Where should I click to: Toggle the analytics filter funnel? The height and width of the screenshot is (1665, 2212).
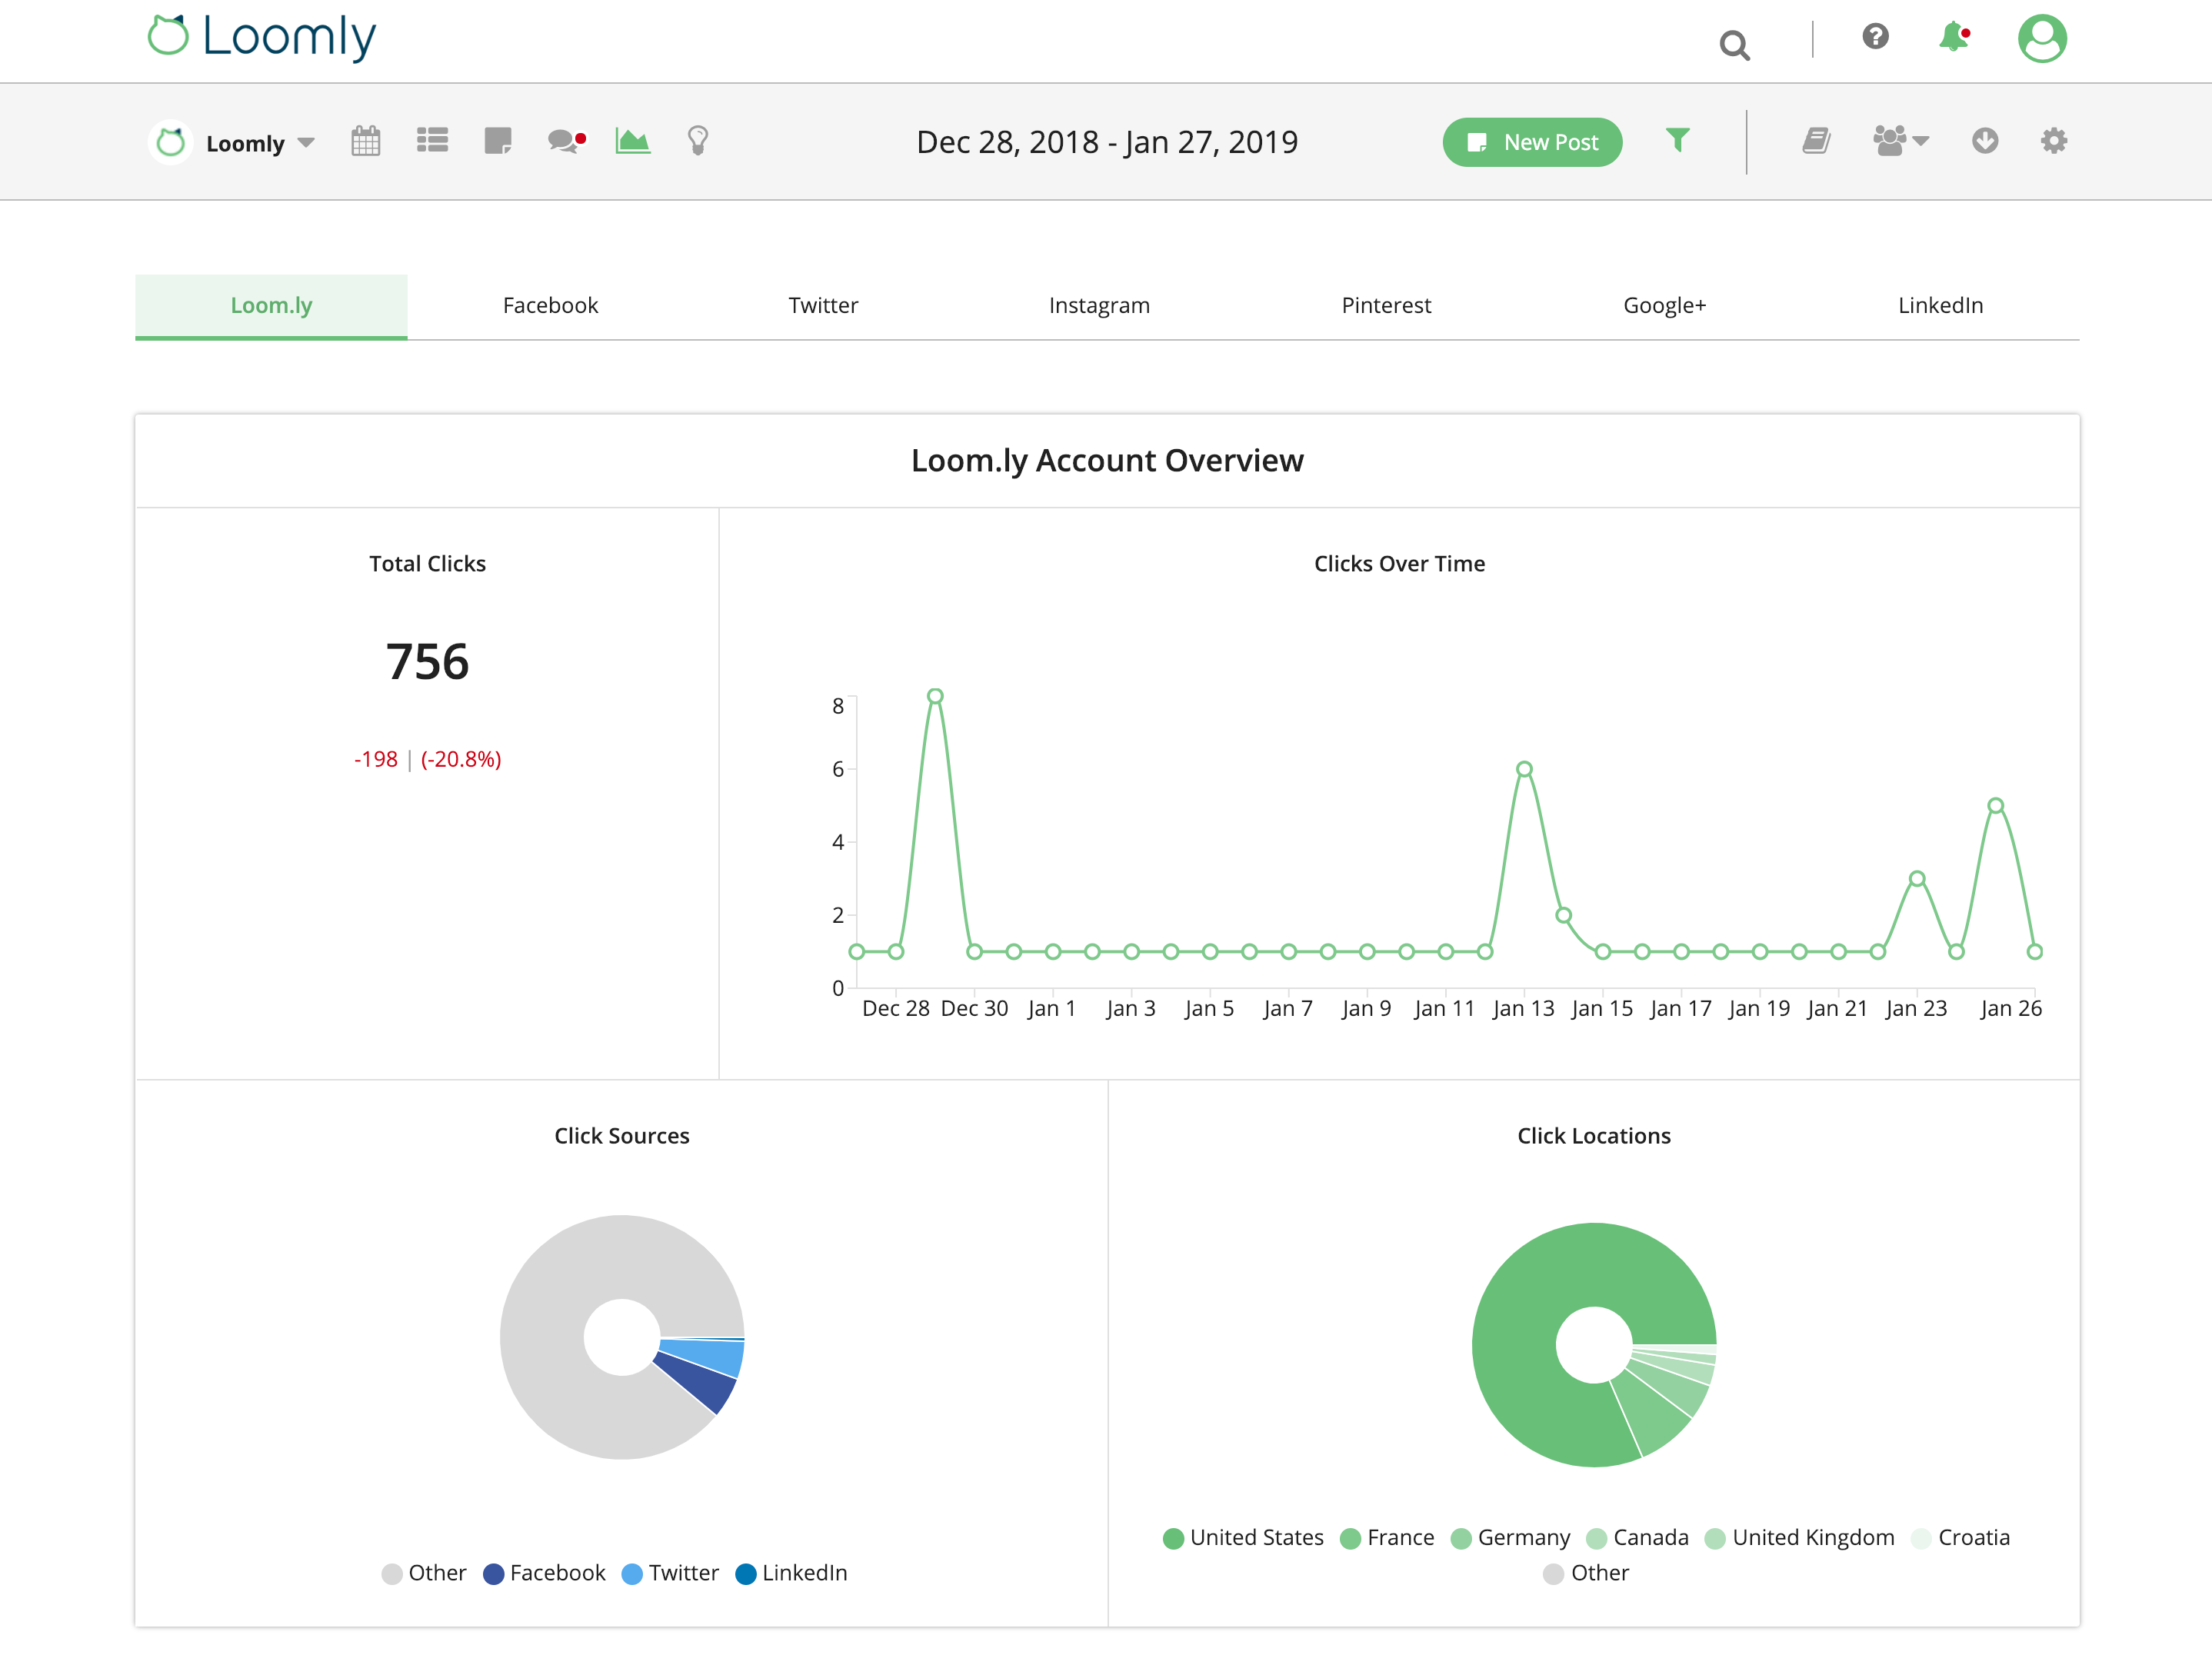click(1679, 141)
